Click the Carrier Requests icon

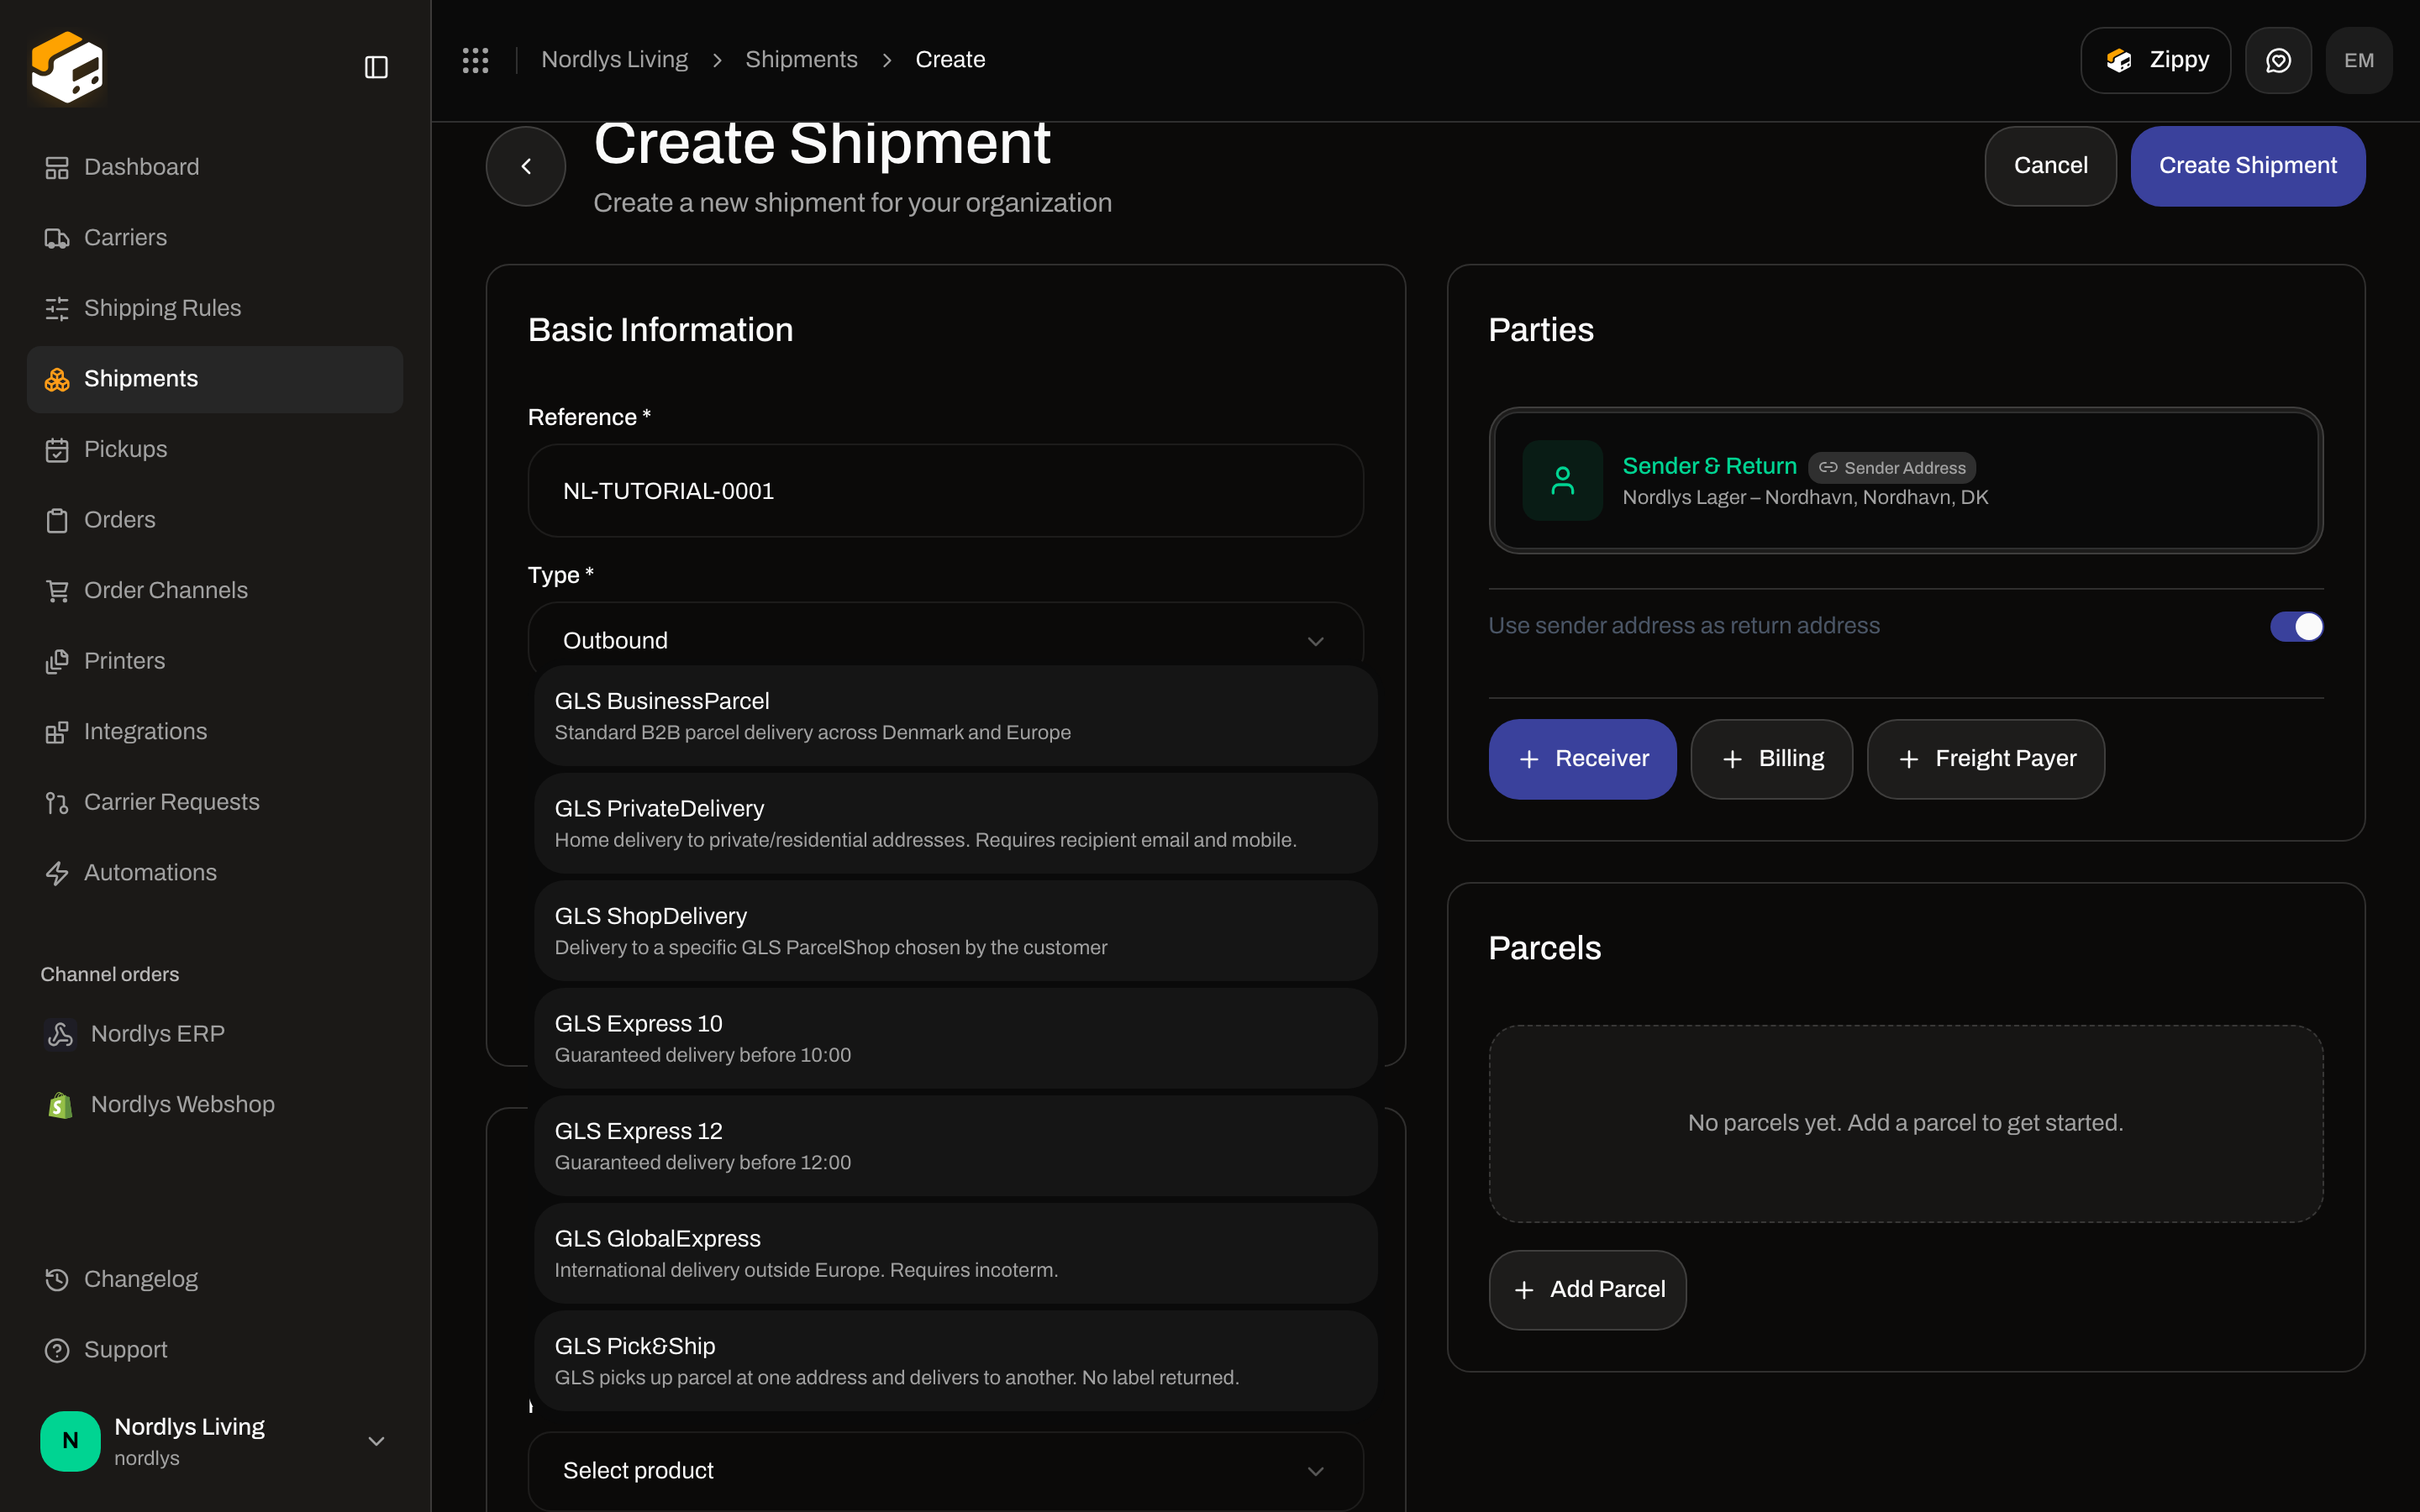[x=57, y=803]
